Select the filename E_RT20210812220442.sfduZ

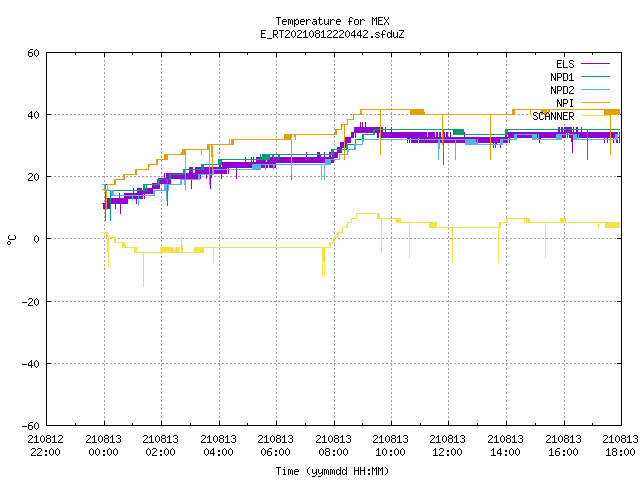click(x=332, y=34)
